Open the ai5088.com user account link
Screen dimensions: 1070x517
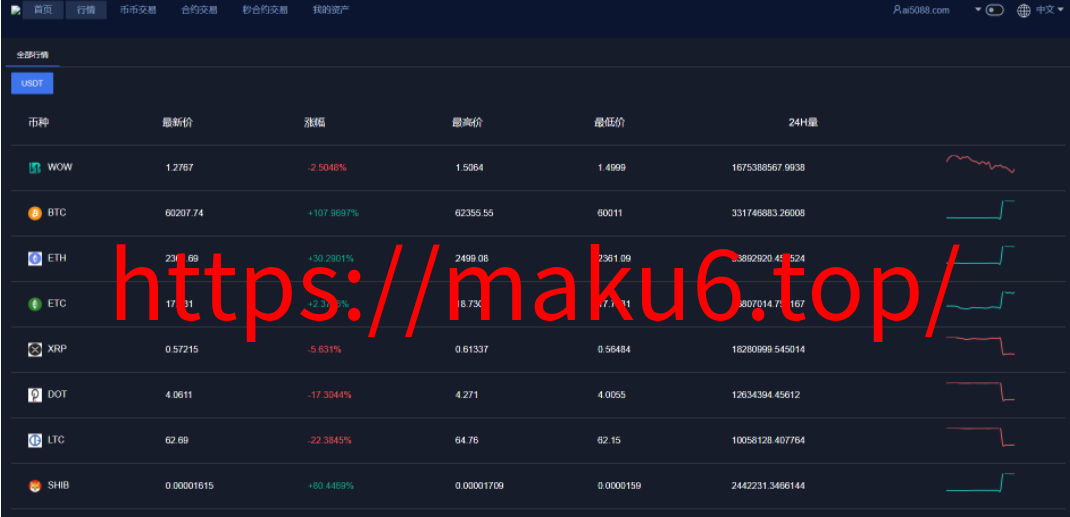tap(921, 10)
